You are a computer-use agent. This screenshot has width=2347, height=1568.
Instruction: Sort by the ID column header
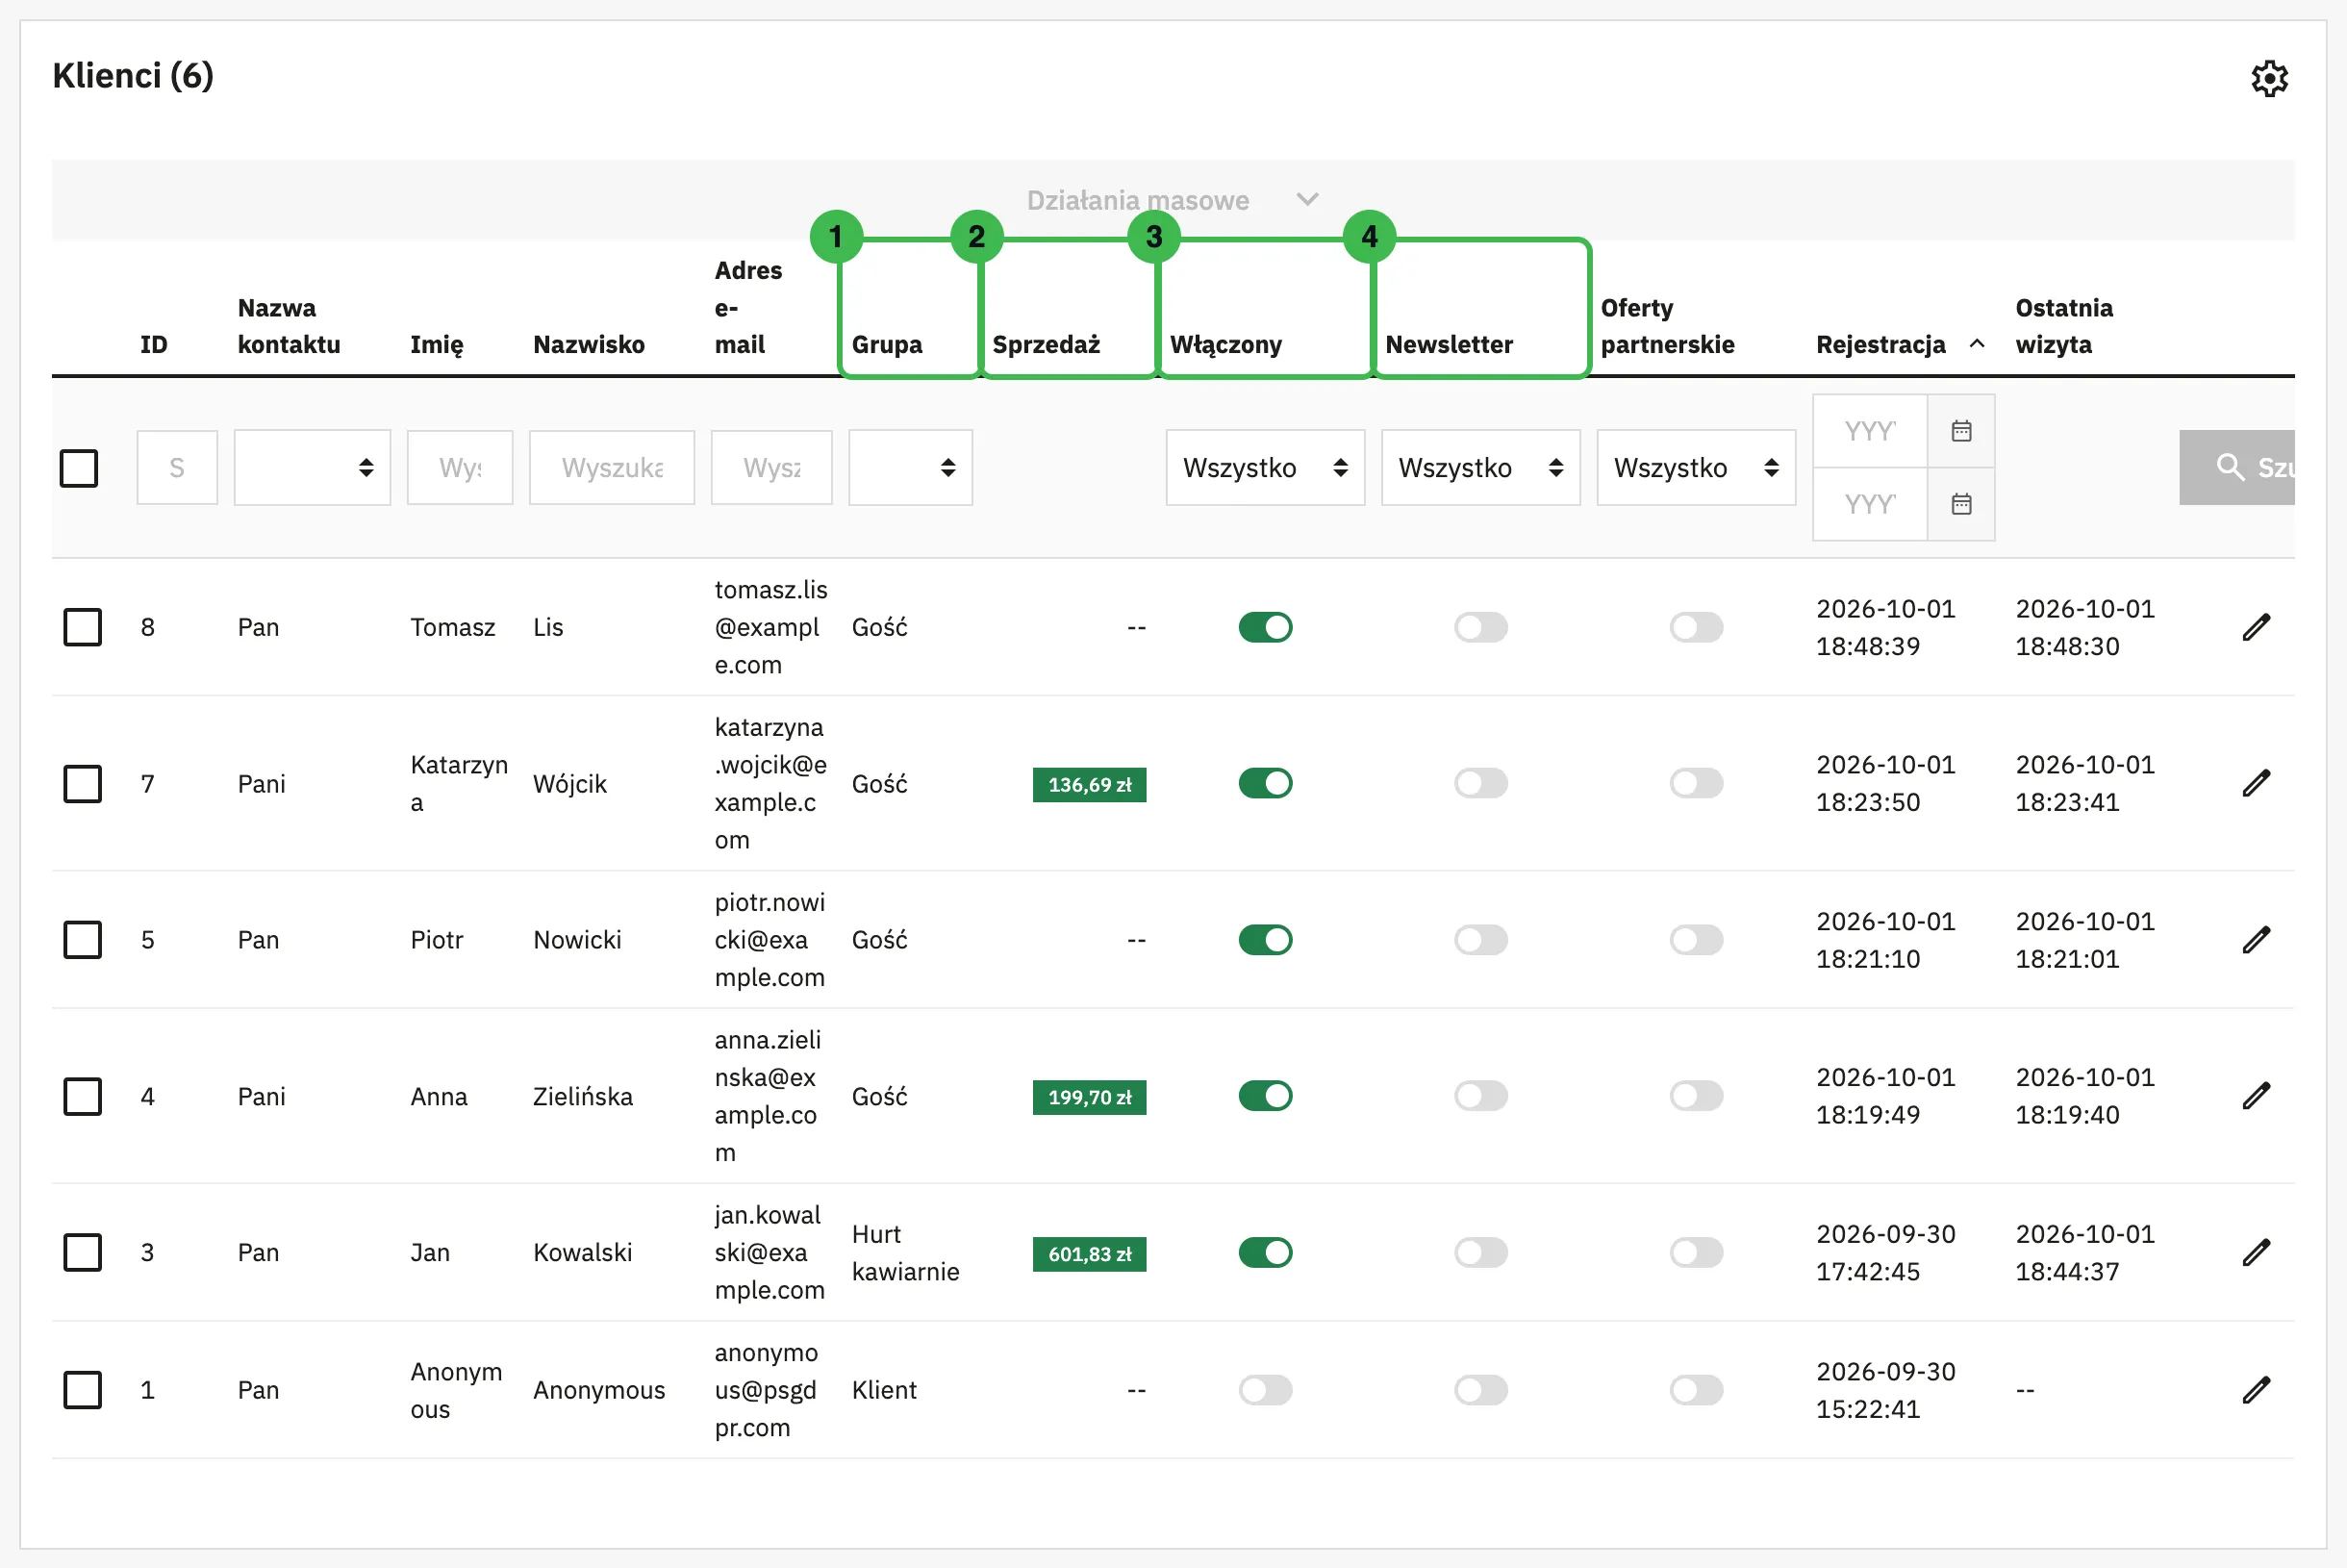(x=154, y=345)
